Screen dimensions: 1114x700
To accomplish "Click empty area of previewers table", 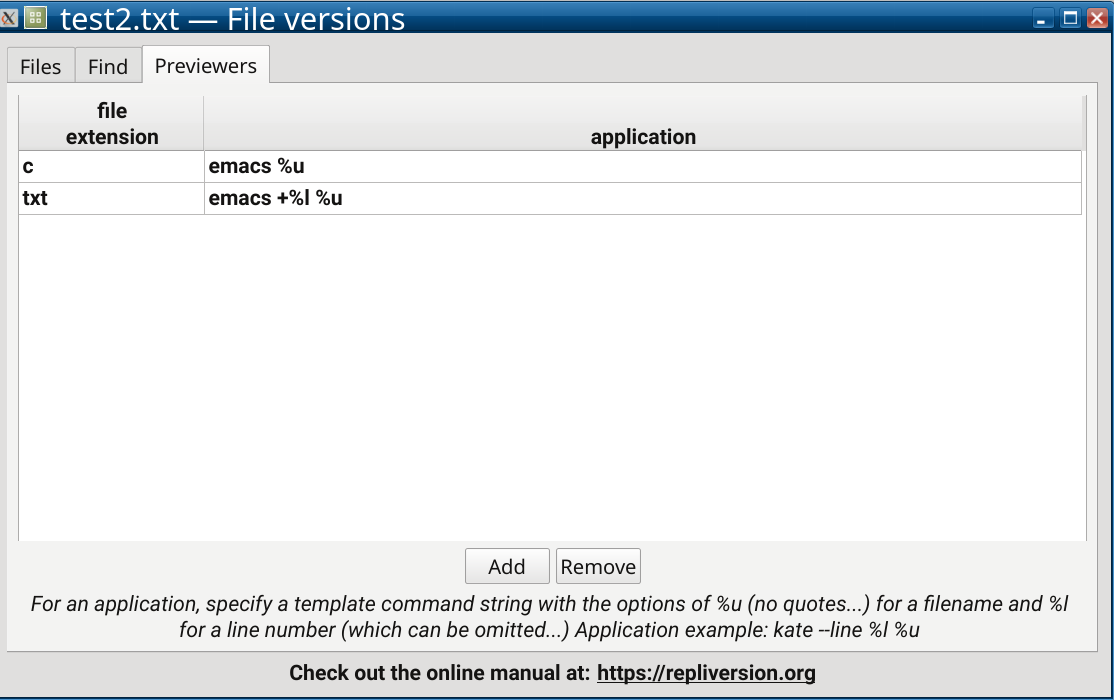I will 551,377.
